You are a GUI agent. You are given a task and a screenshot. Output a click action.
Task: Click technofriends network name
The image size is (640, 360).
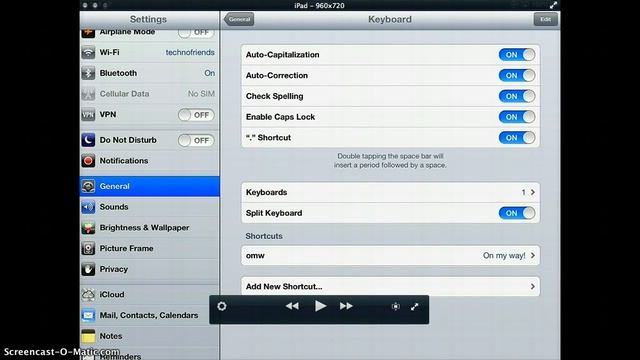(x=190, y=52)
